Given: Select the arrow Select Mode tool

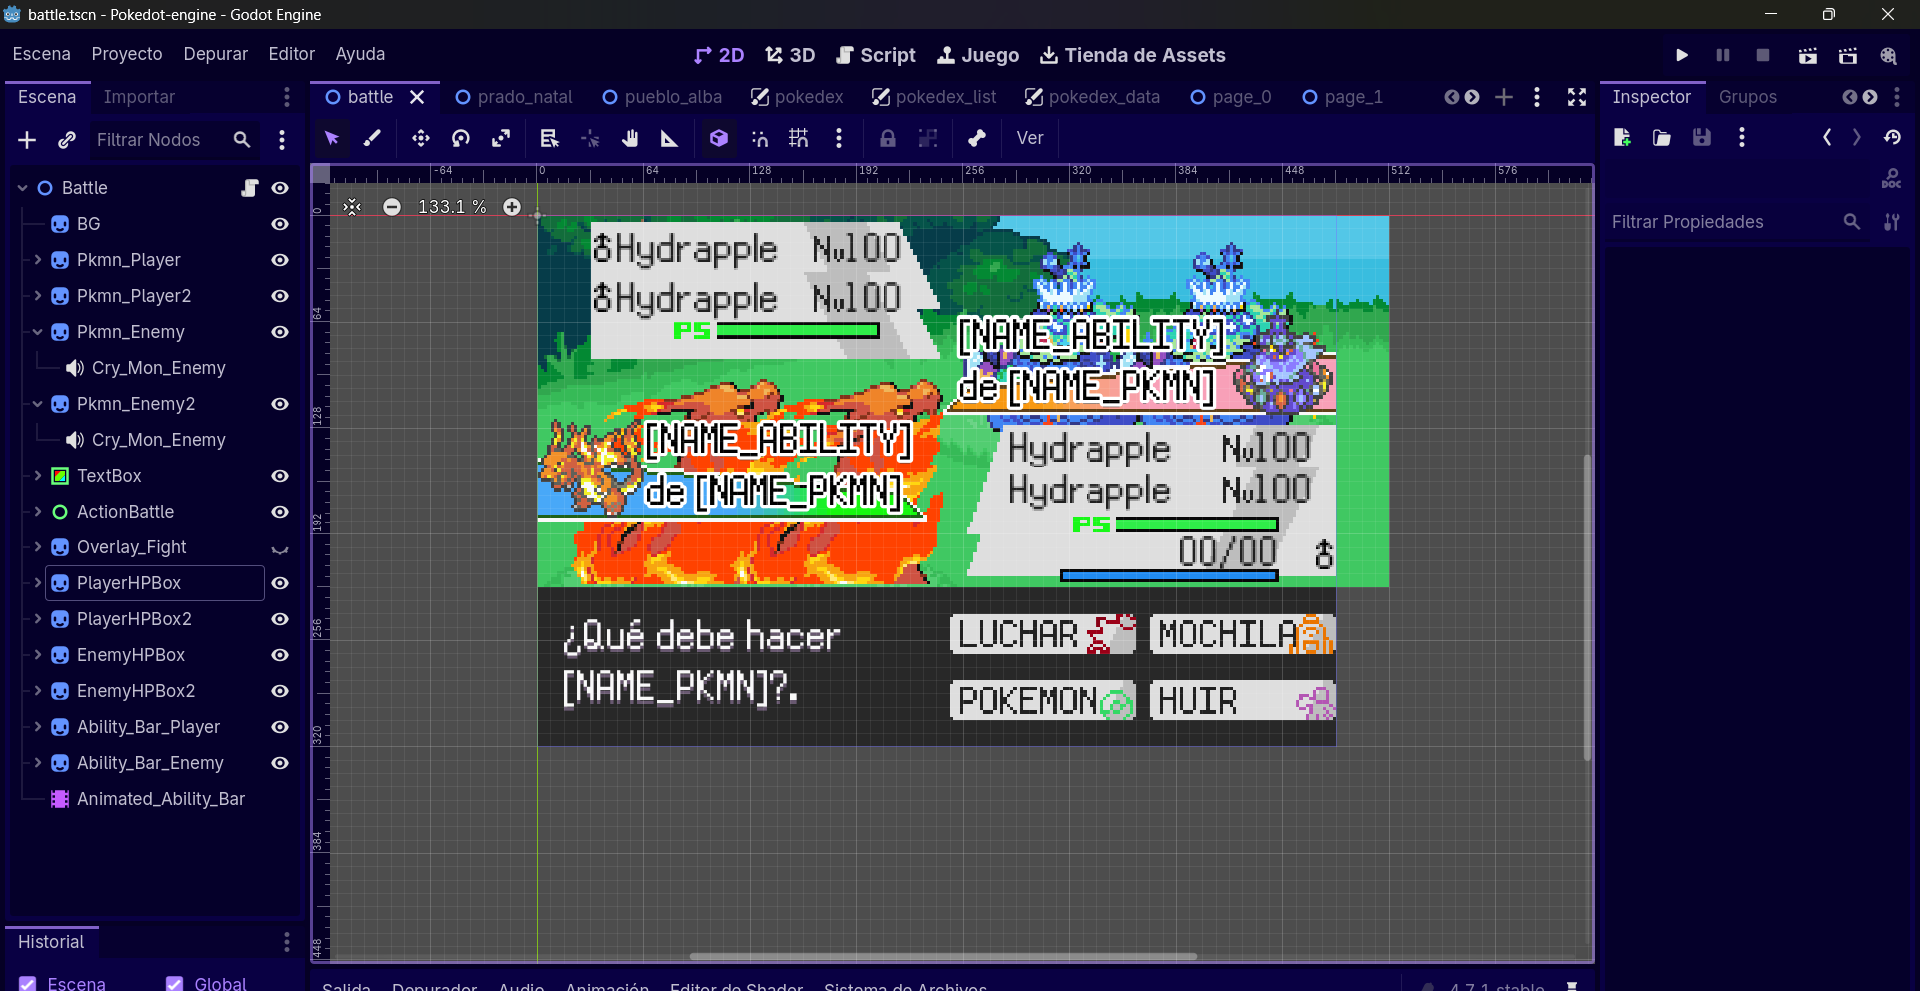Looking at the screenshot, I should pos(332,138).
